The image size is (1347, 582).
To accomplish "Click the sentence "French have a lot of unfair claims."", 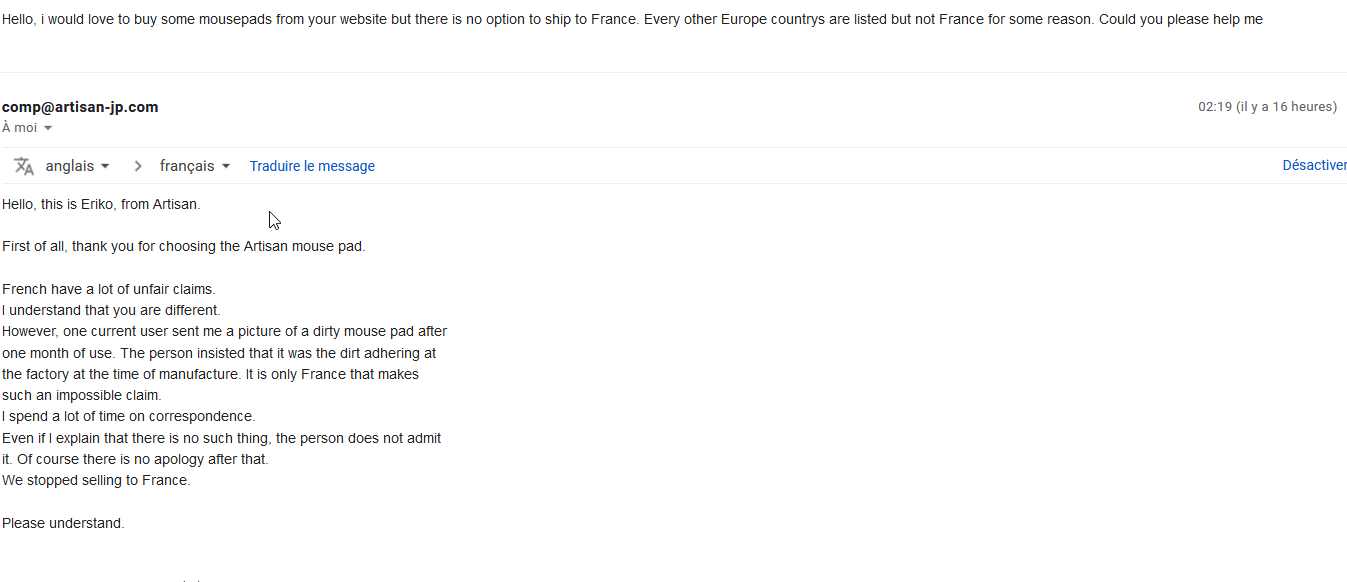I will tap(108, 289).
